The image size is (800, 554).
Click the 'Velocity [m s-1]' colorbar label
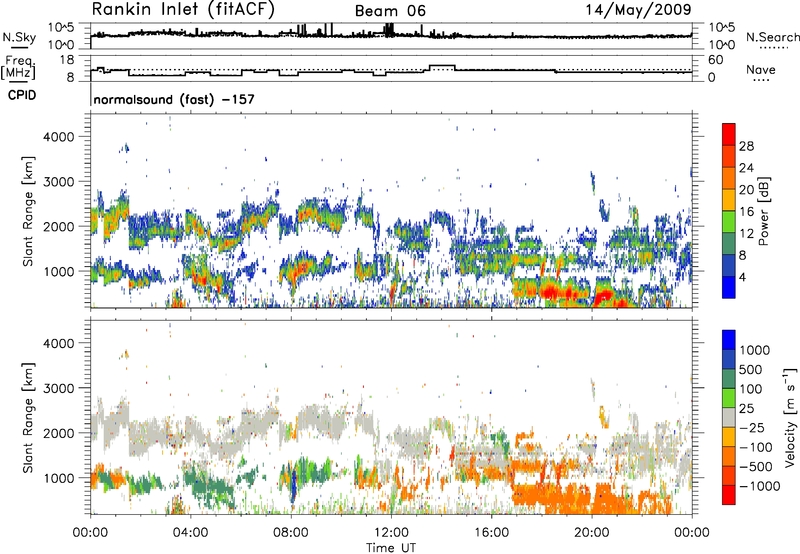[791, 417]
